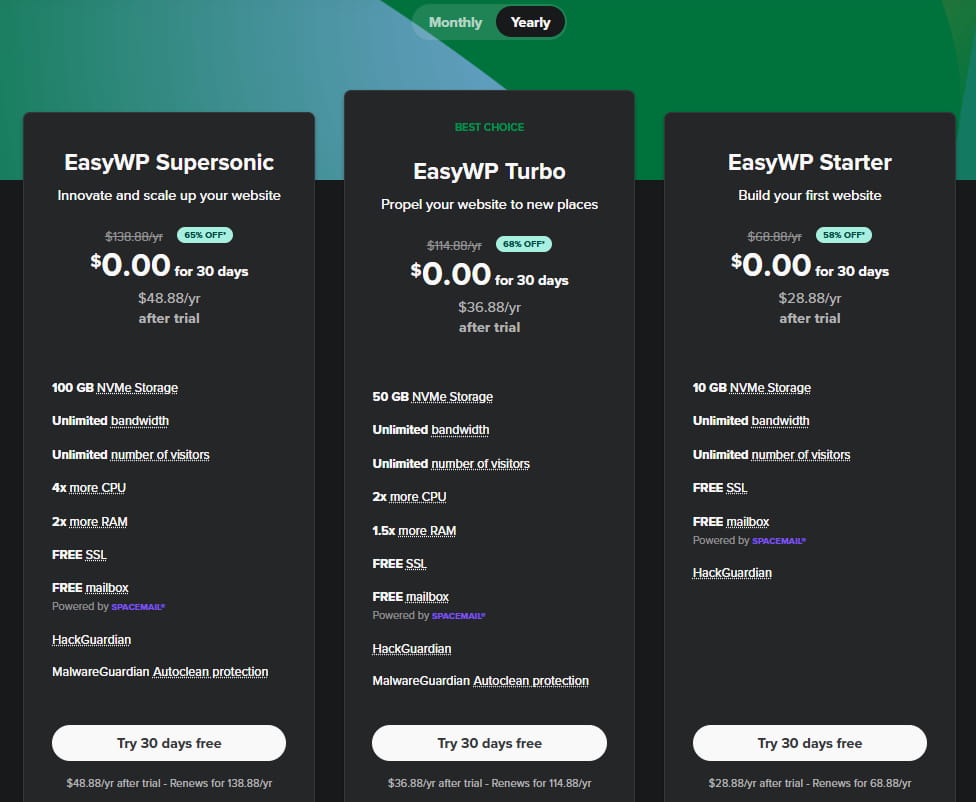Click HackGuardian in the Starter plan
The width and height of the screenshot is (976, 802).
732,573
